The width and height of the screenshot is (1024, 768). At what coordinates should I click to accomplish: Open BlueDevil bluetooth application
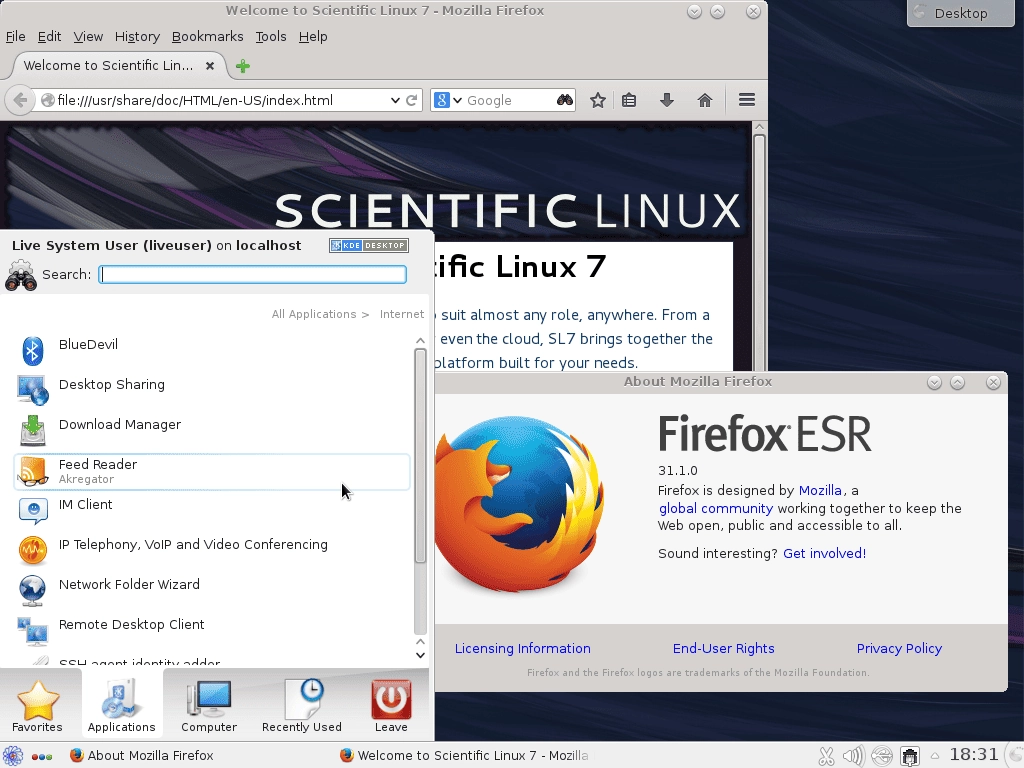click(212, 351)
